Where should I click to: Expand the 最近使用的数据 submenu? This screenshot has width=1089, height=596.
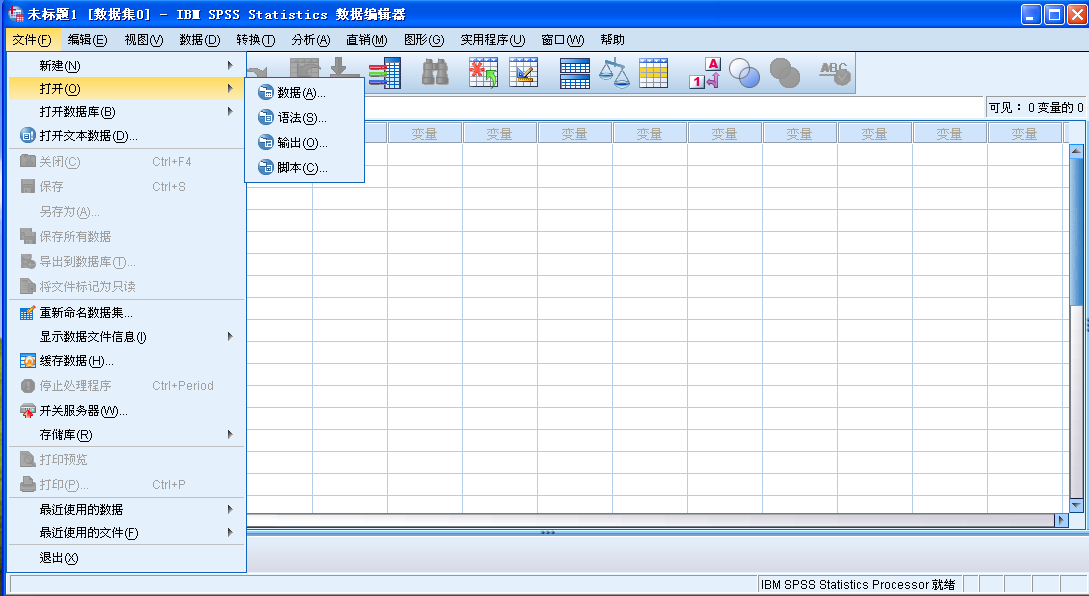126,509
